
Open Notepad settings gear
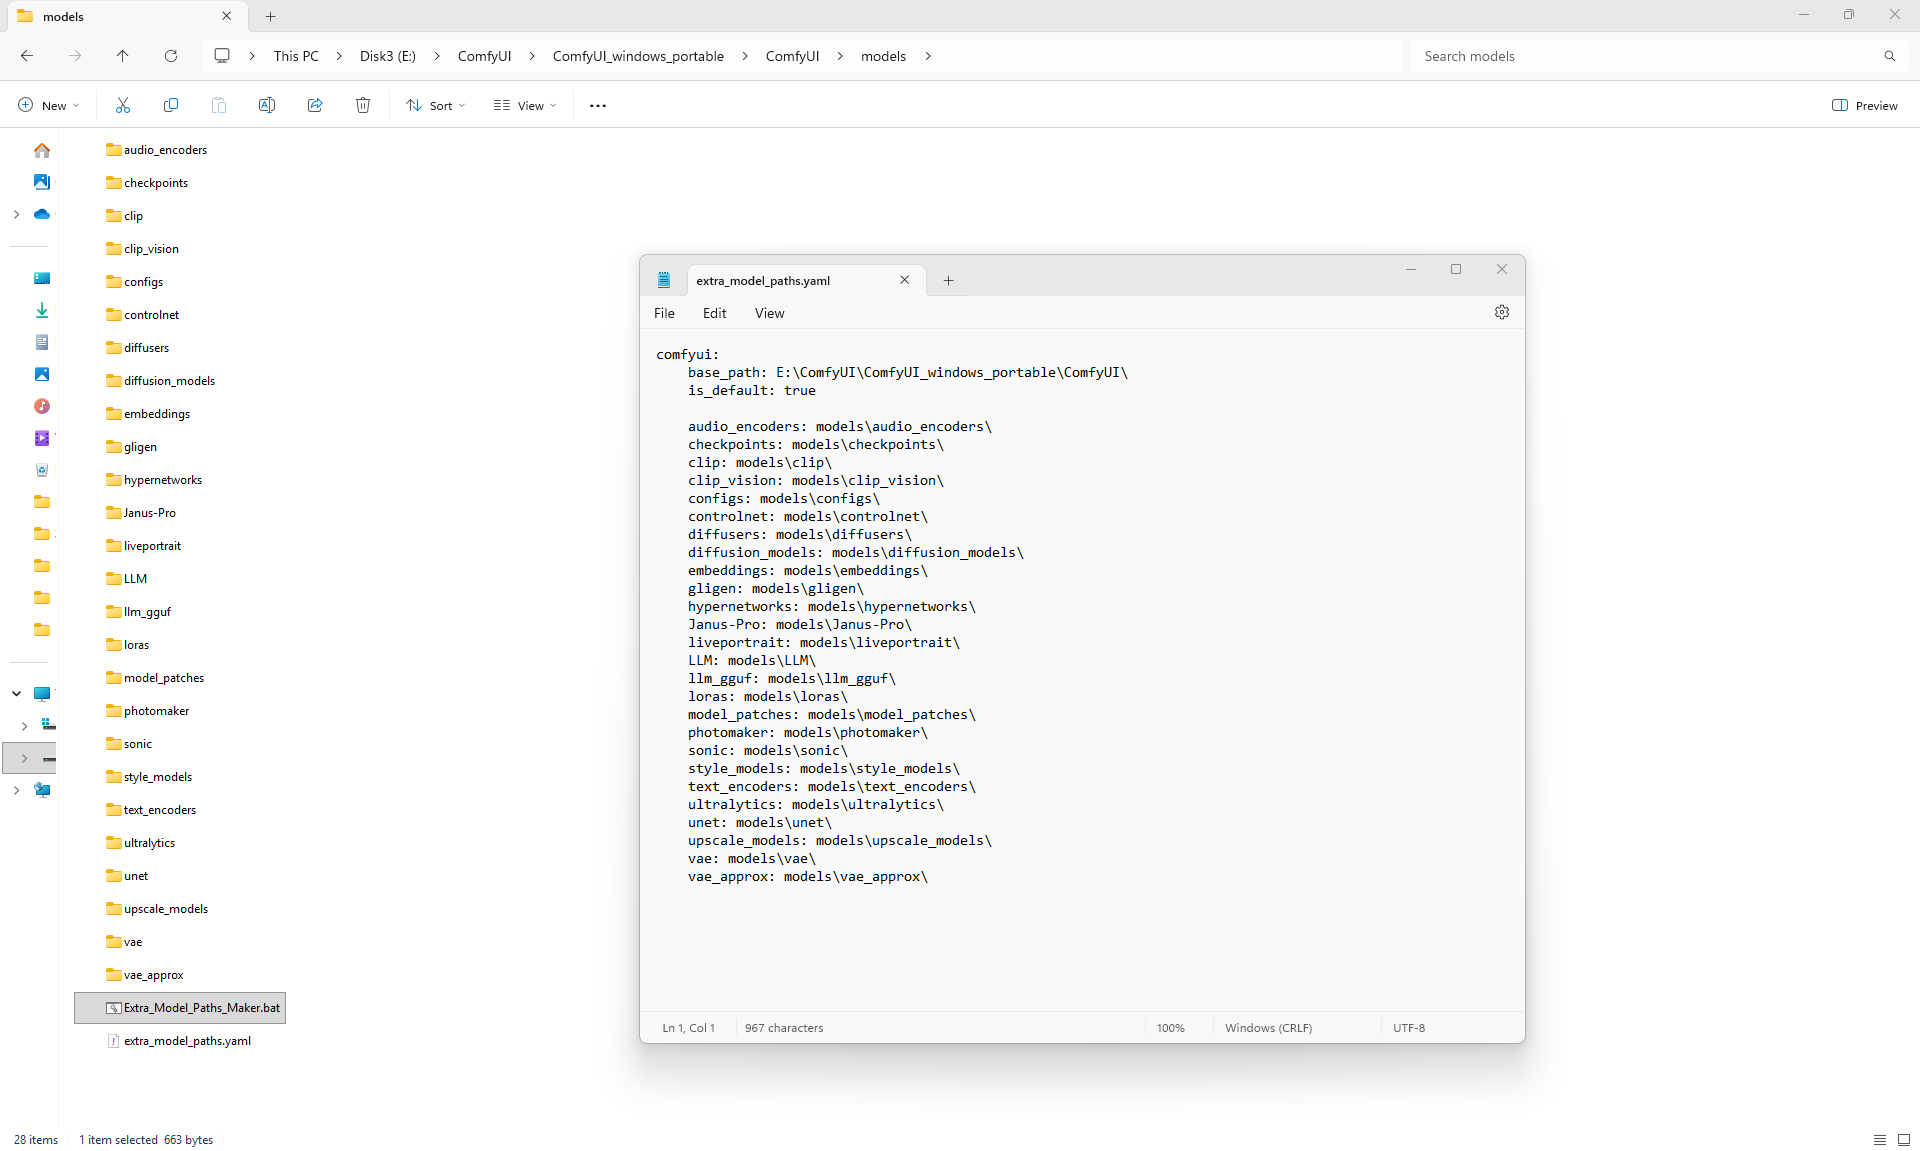point(1501,312)
